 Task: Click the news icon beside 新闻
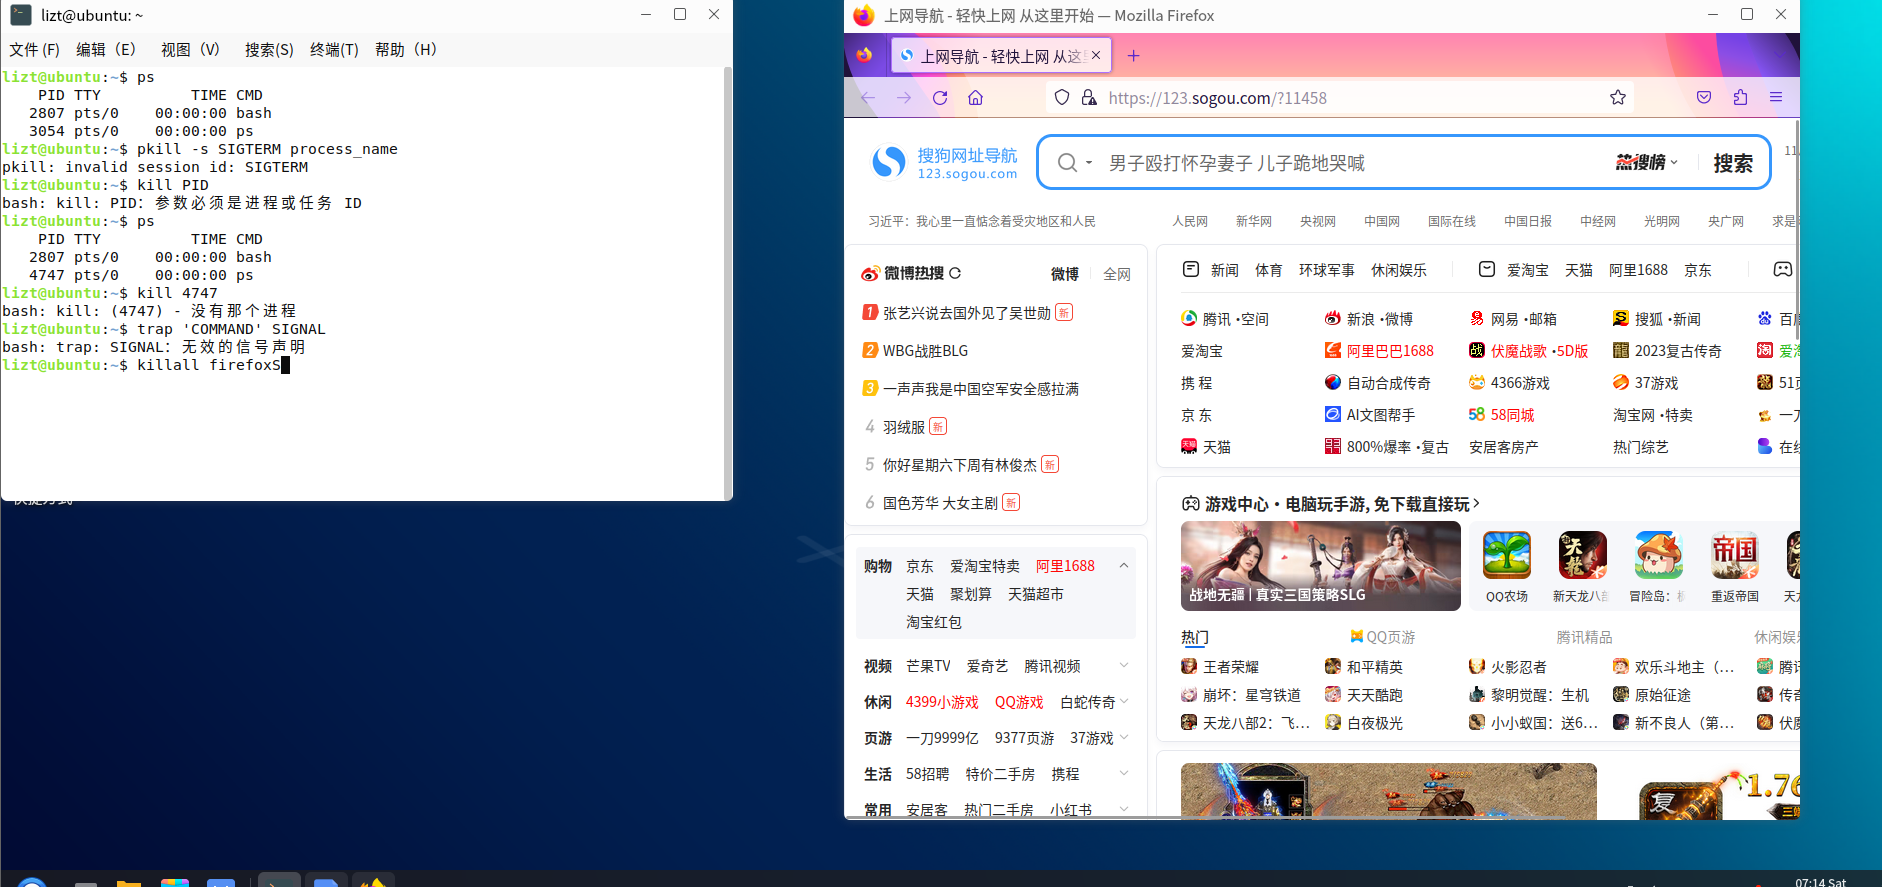(1191, 269)
